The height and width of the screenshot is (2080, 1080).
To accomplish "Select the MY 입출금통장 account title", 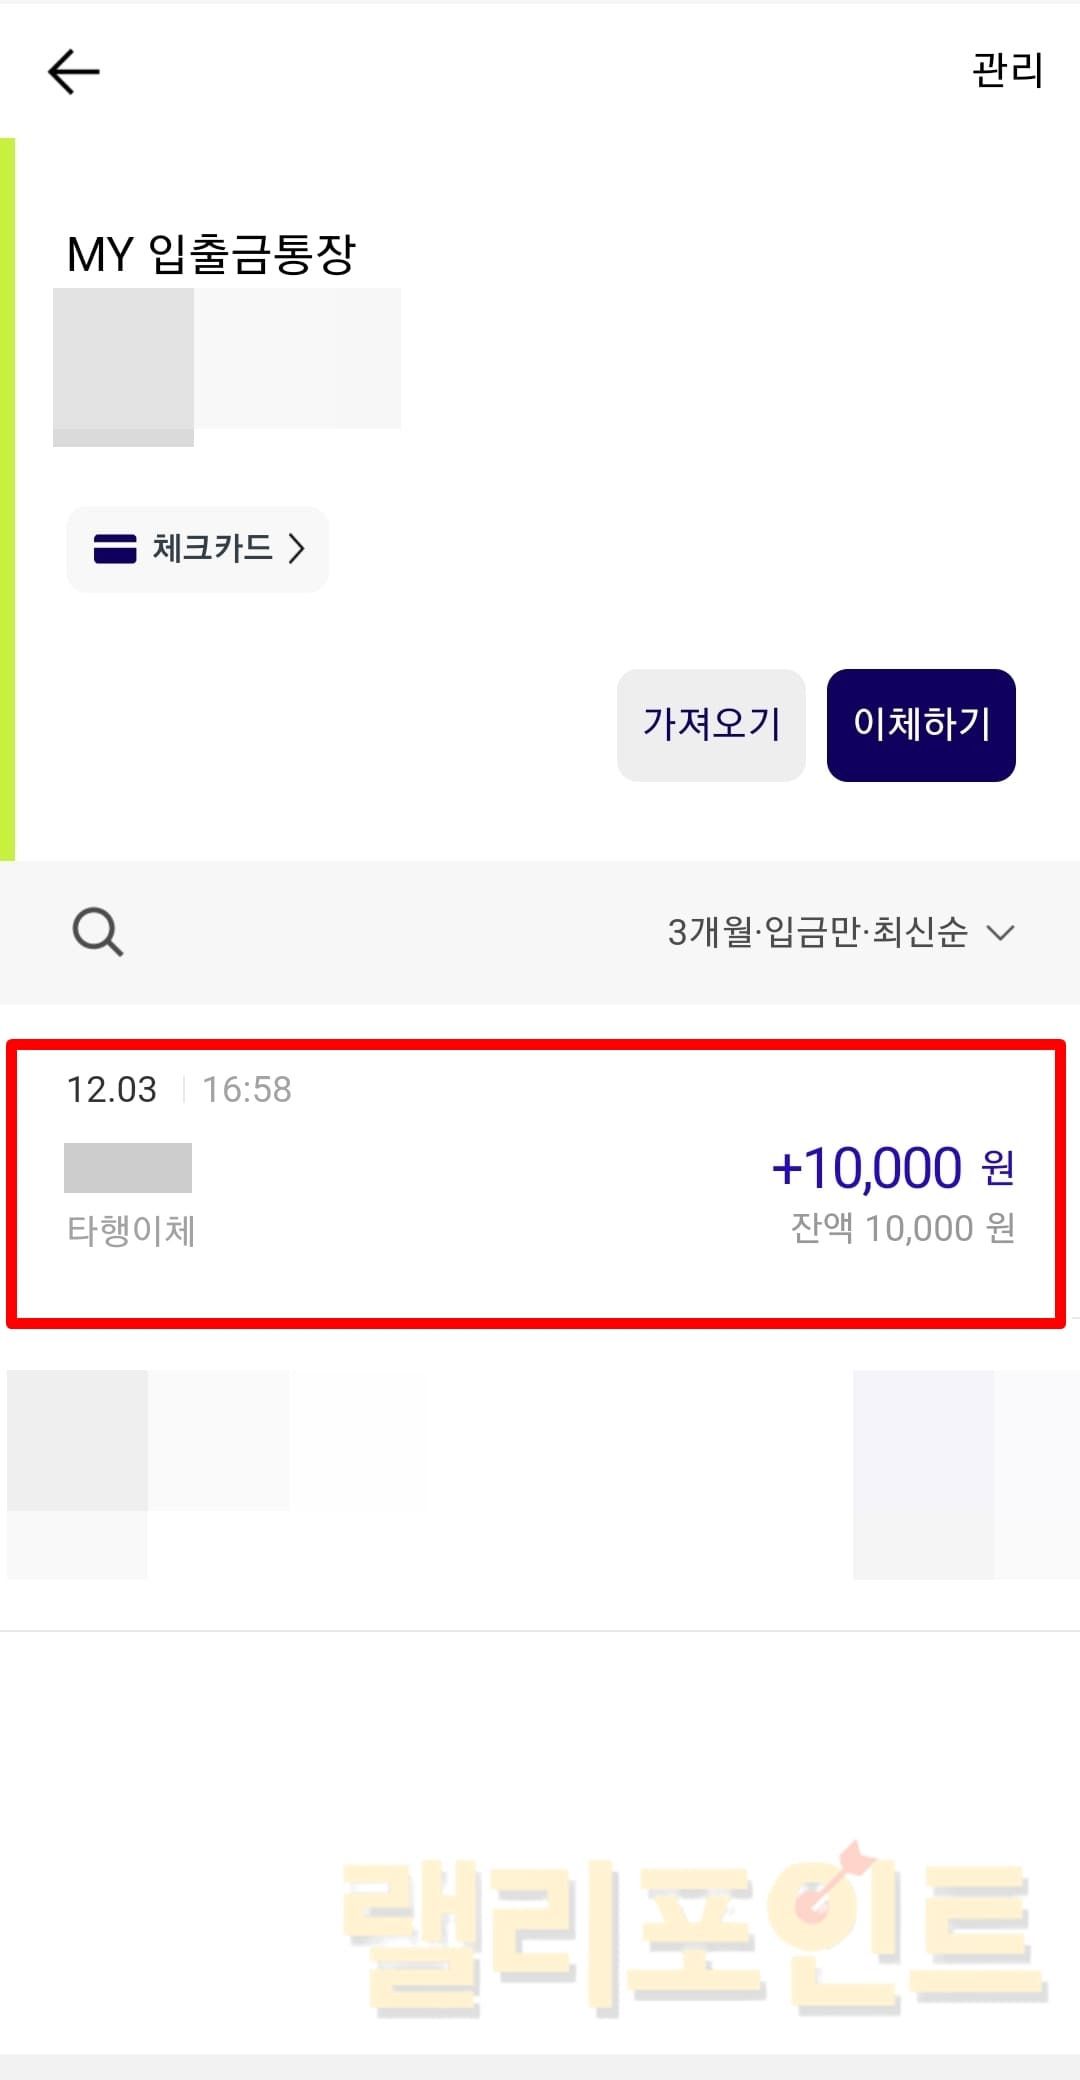I will coord(211,254).
